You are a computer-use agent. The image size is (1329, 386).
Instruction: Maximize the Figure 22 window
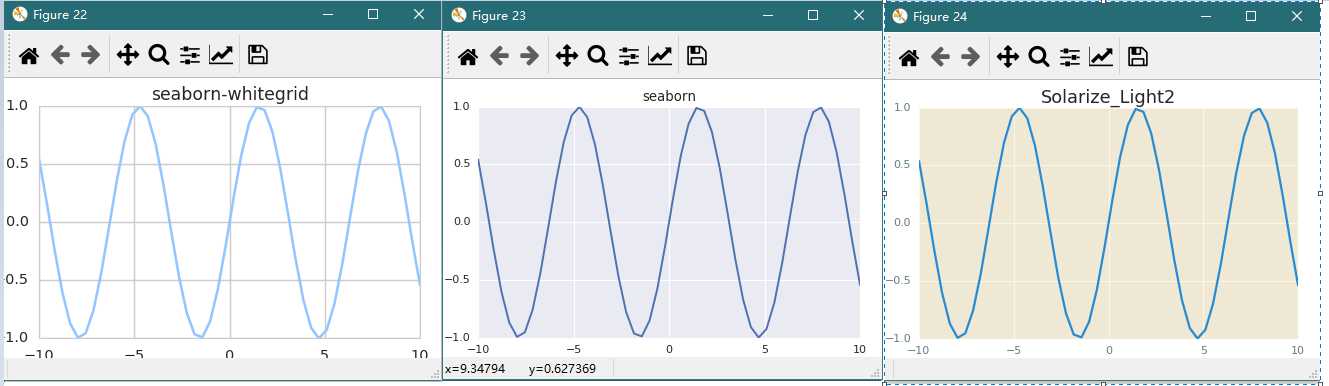(x=373, y=14)
